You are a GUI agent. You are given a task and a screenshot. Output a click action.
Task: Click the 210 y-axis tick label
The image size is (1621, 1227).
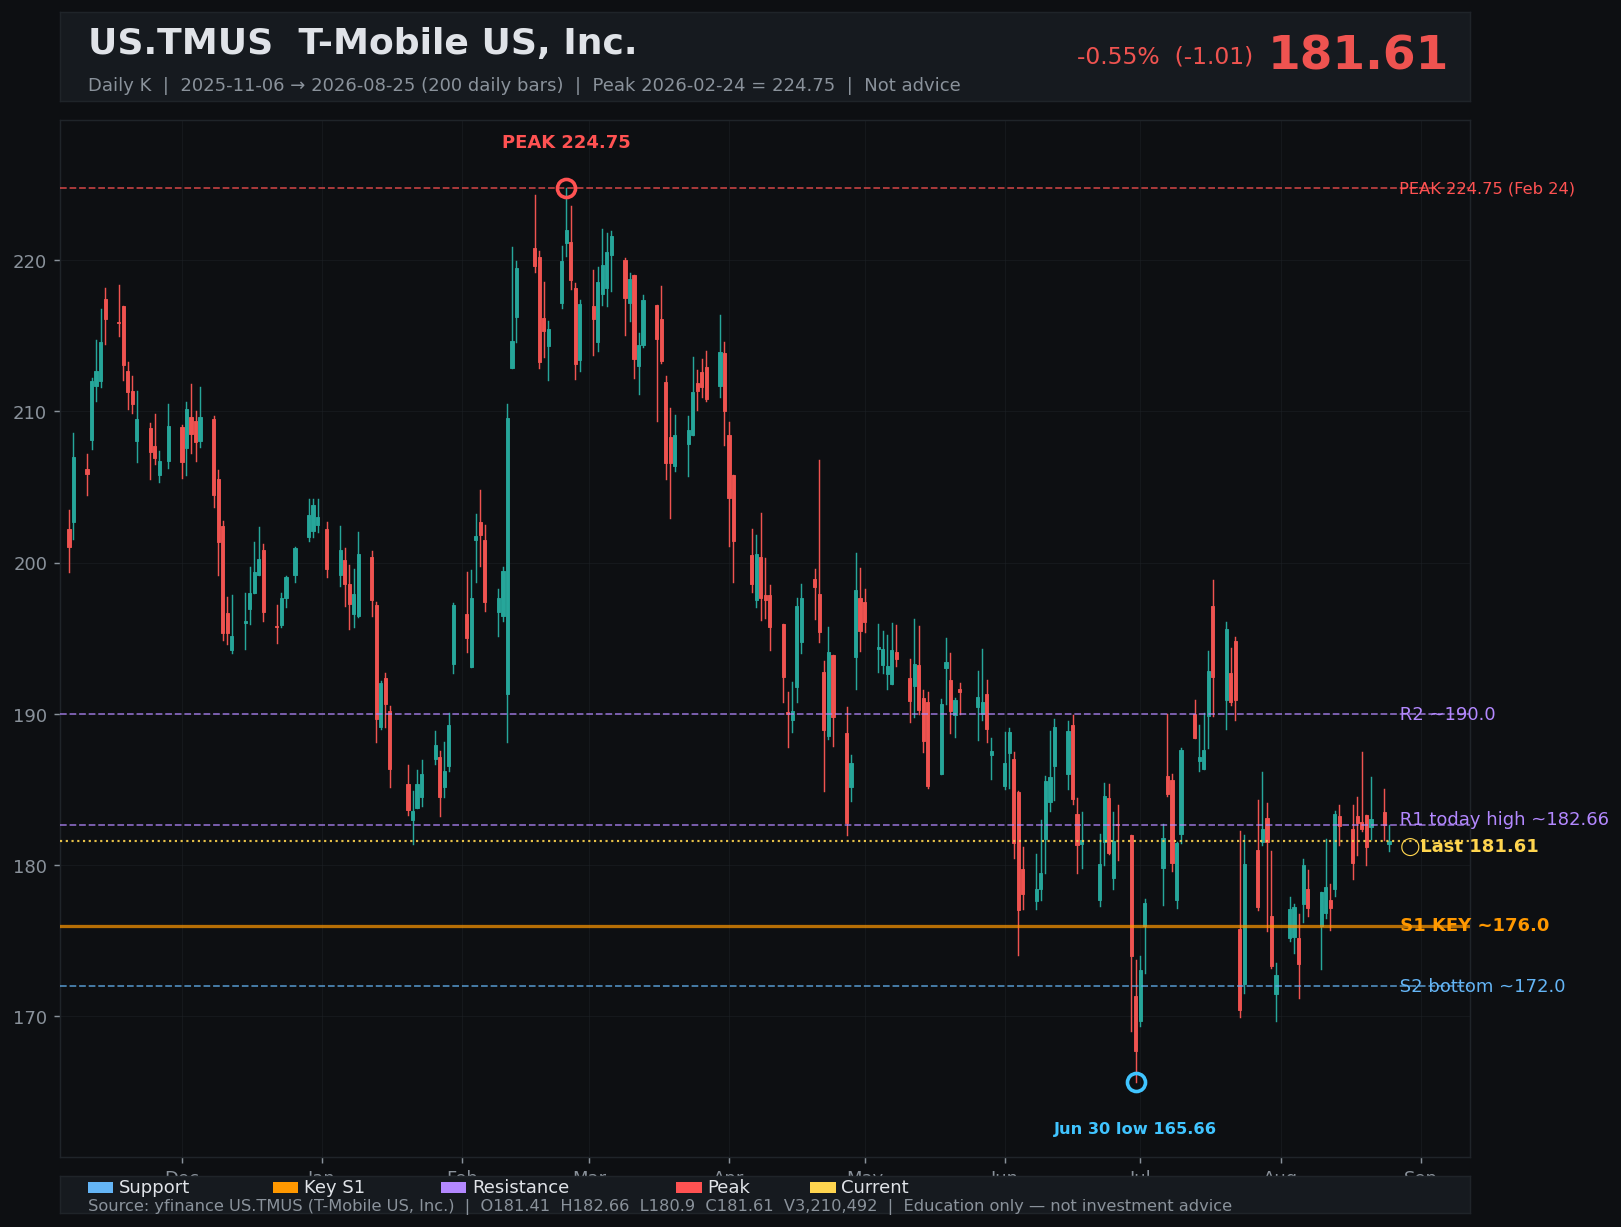pos(30,412)
